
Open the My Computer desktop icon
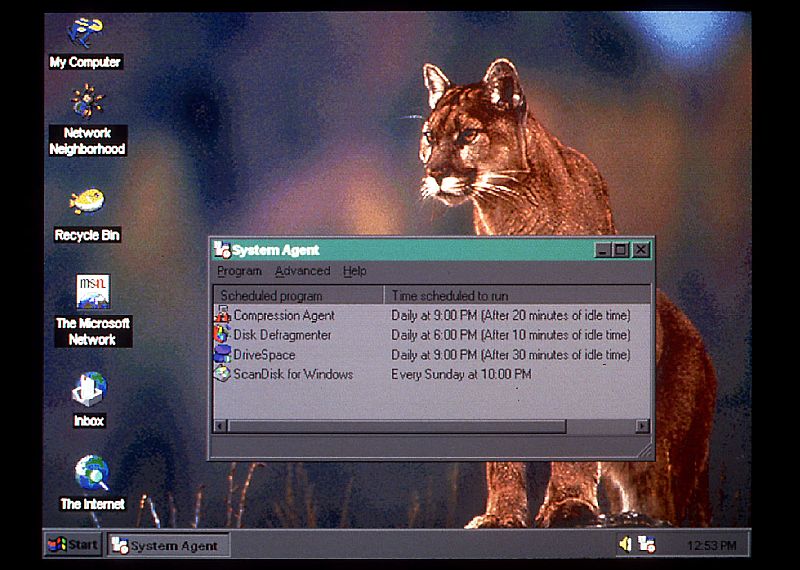(x=85, y=32)
